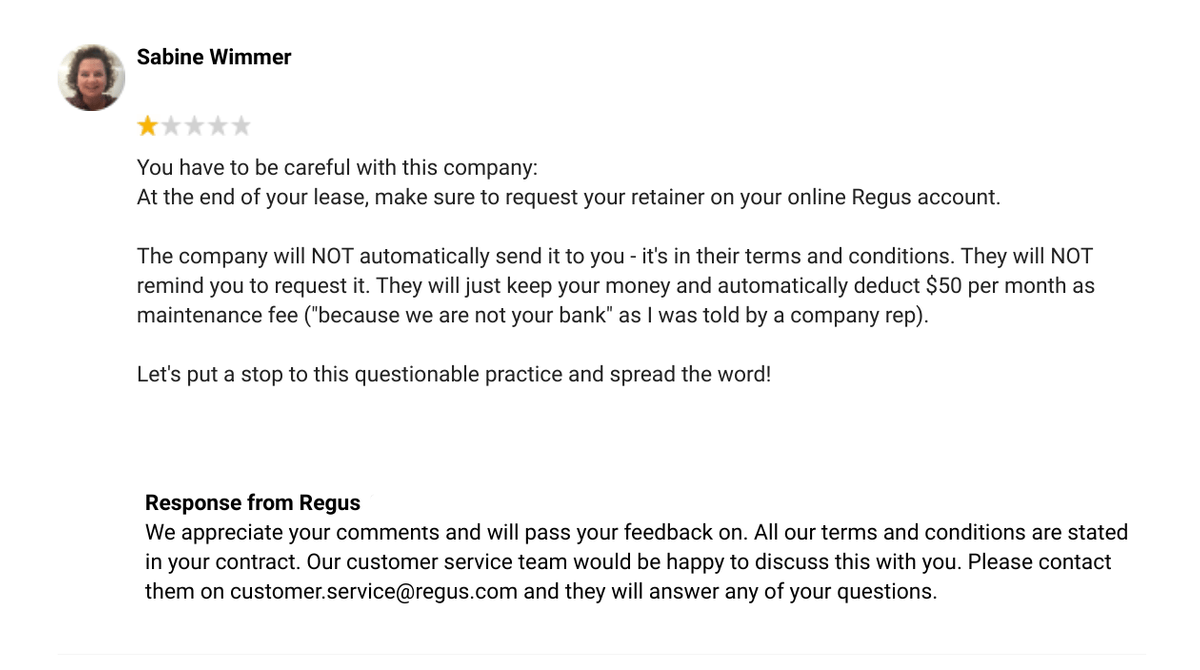Image resolution: width=1200 pixels, height=670 pixels.
Task: Open Sabine Wimmer's profile photo
Action: click(x=91, y=77)
